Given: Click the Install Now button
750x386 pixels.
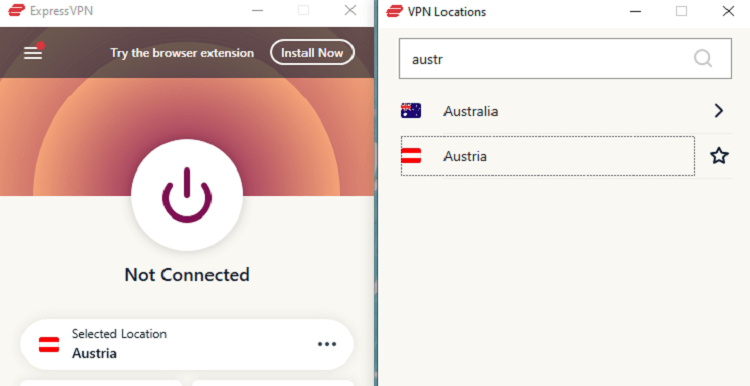Looking at the screenshot, I should tap(312, 53).
